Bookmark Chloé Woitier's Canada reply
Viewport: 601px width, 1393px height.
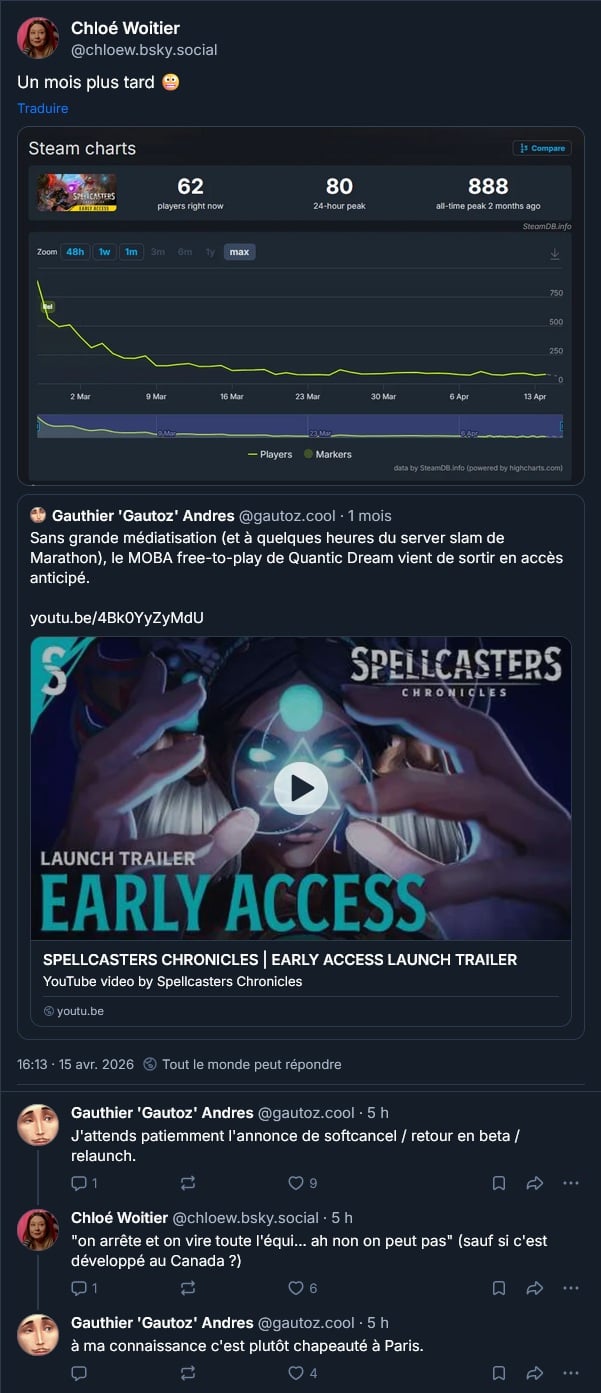(x=499, y=1288)
